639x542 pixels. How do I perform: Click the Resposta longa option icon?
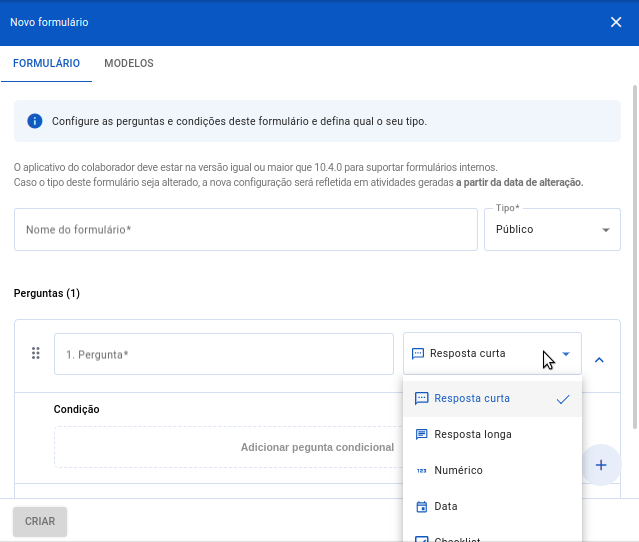coord(421,435)
